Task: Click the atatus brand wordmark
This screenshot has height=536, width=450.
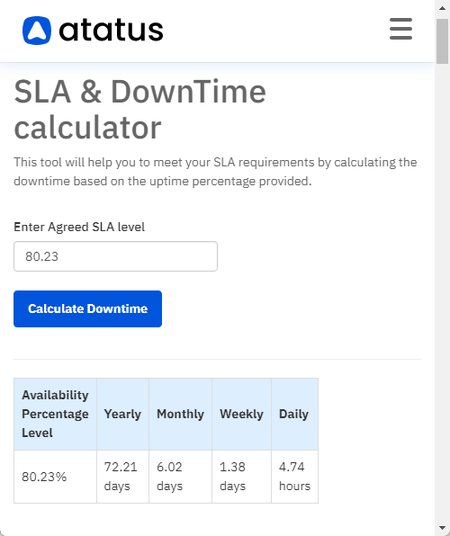Action: (111, 30)
